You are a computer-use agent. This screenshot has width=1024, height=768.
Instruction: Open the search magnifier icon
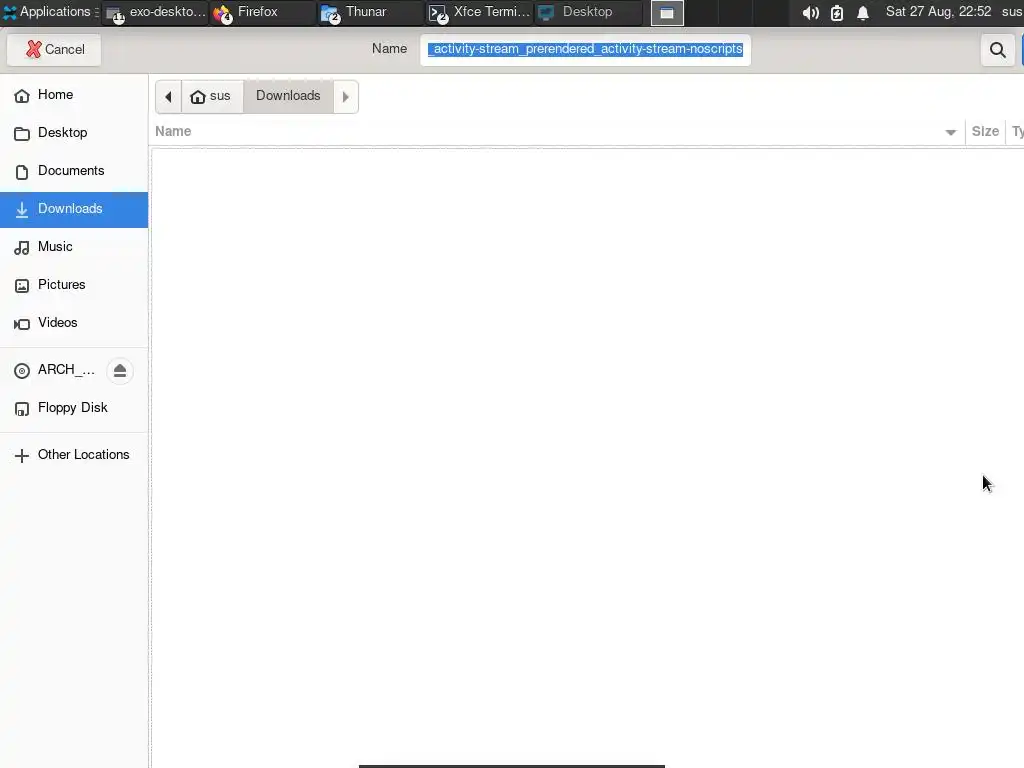point(997,50)
